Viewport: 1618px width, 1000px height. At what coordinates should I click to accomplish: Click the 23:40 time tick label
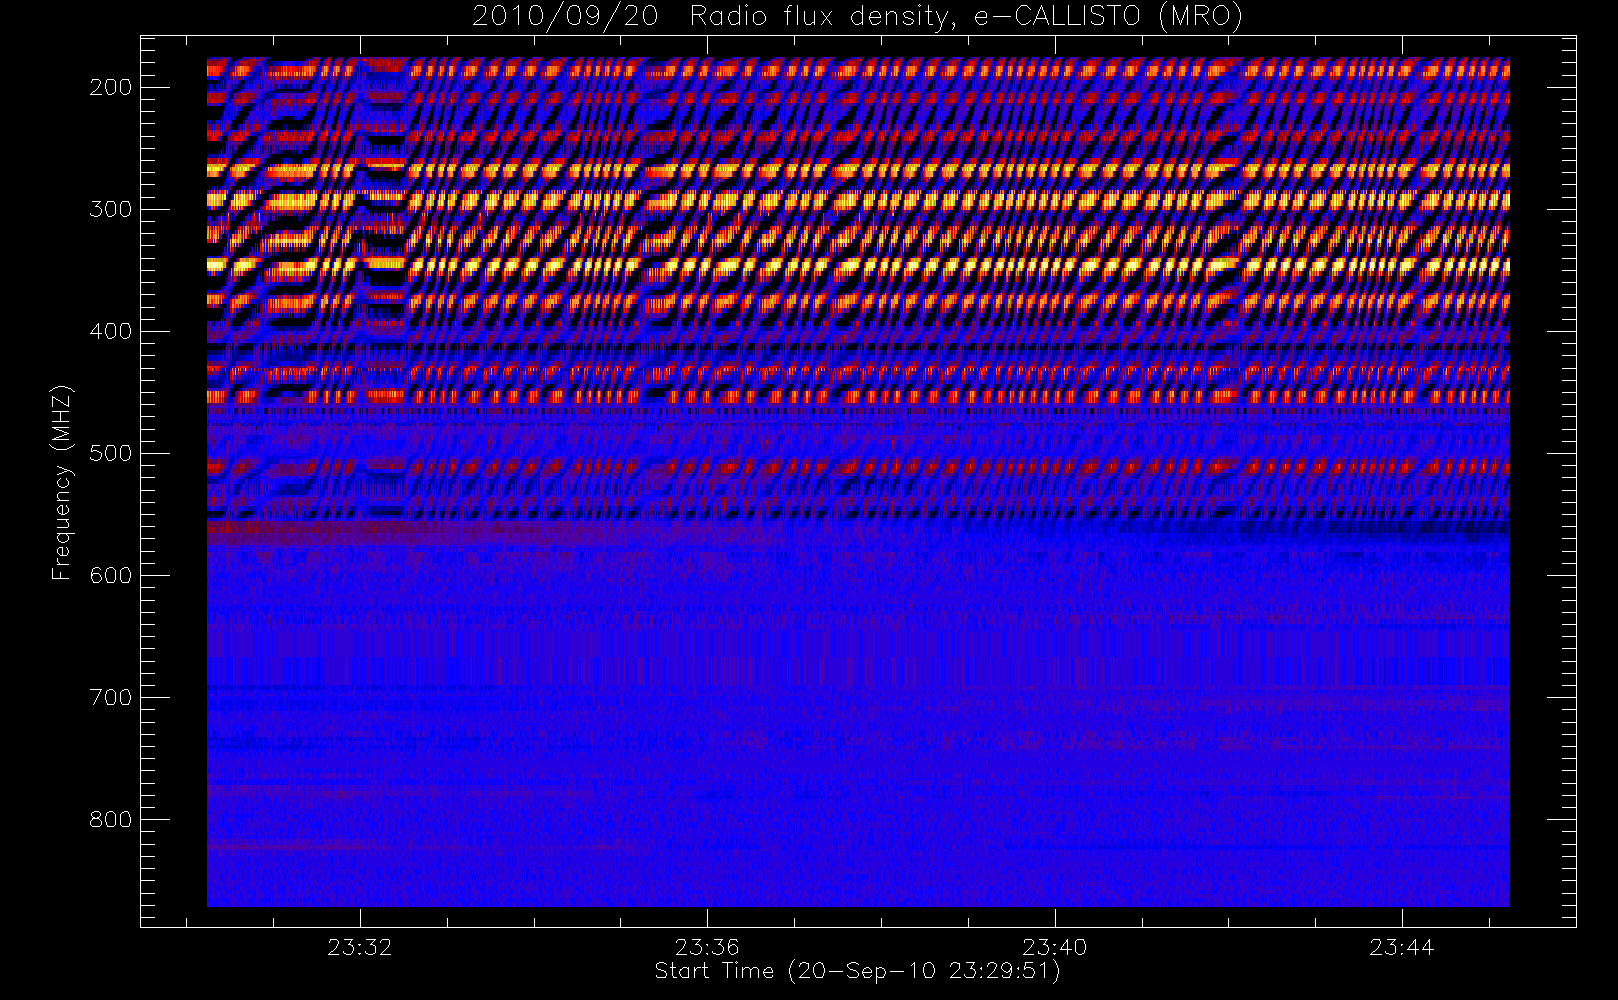(x=1054, y=947)
